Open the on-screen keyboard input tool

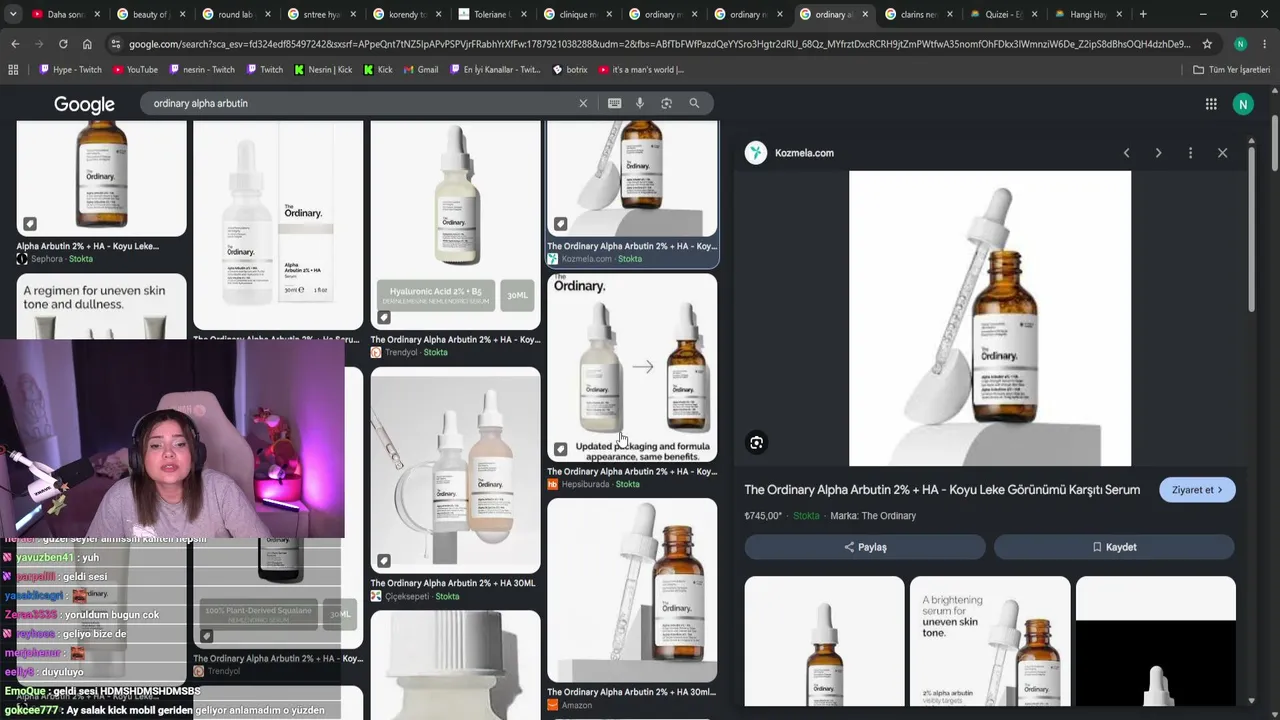[x=614, y=103]
